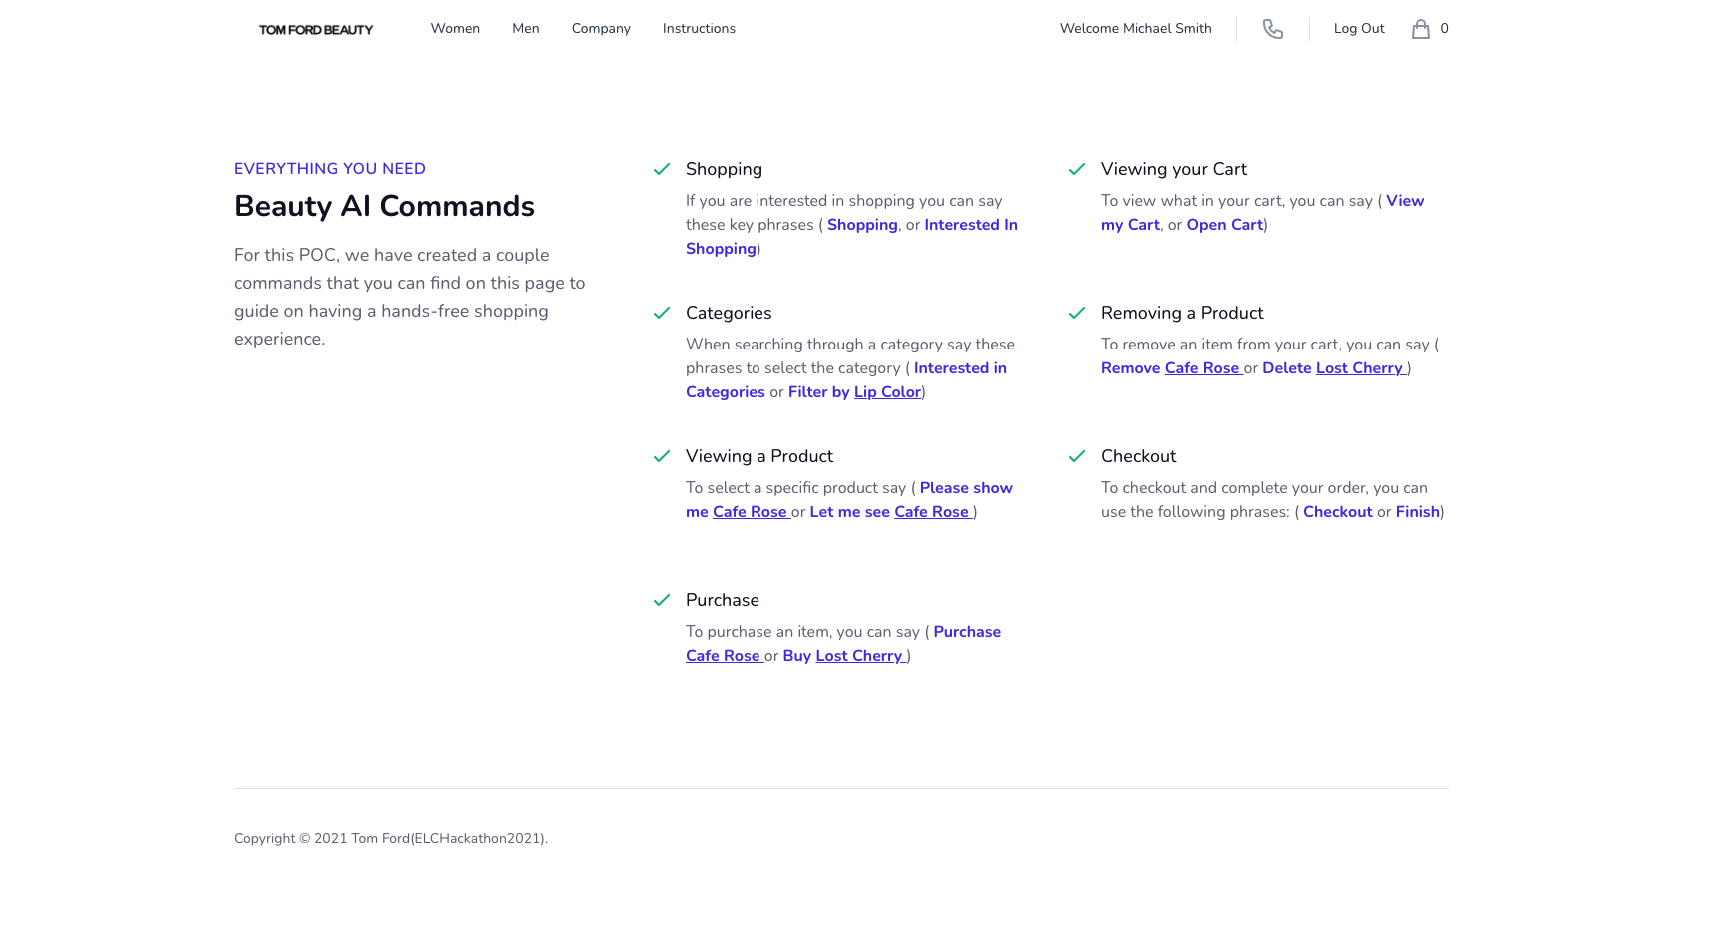The height and width of the screenshot is (946, 1721).
Task: Click the cart item count showing zero
Action: (1445, 28)
